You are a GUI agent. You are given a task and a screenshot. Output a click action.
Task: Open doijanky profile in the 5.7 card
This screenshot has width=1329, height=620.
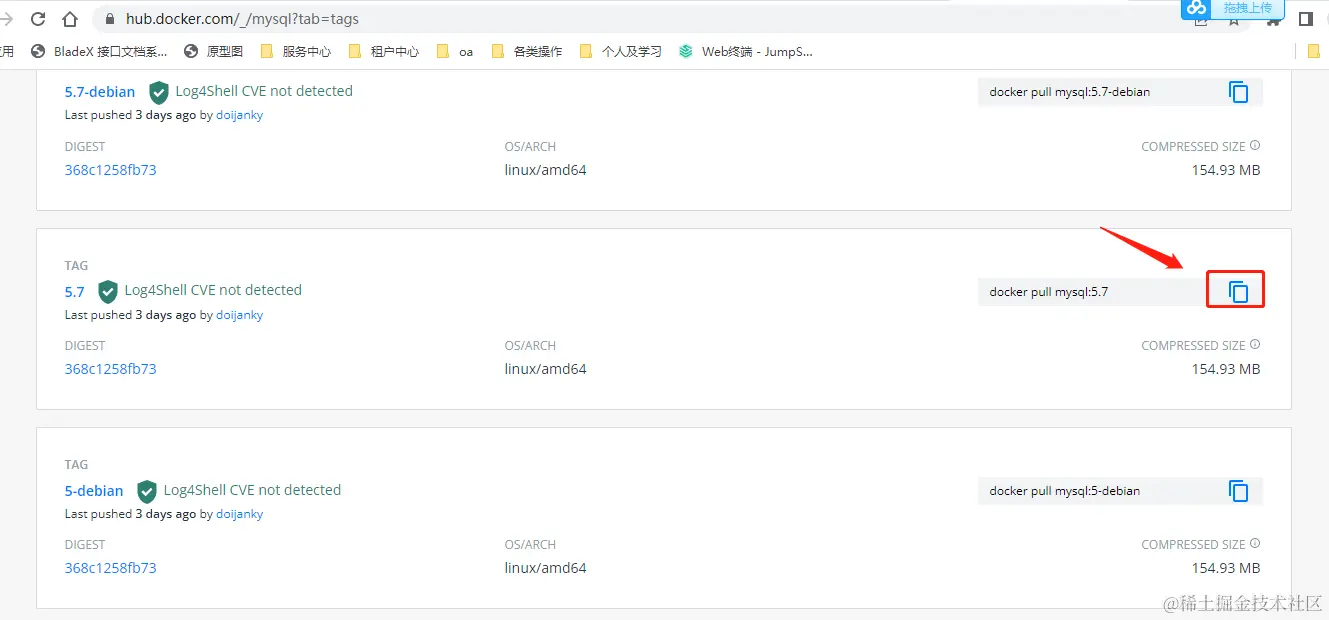[x=240, y=315]
